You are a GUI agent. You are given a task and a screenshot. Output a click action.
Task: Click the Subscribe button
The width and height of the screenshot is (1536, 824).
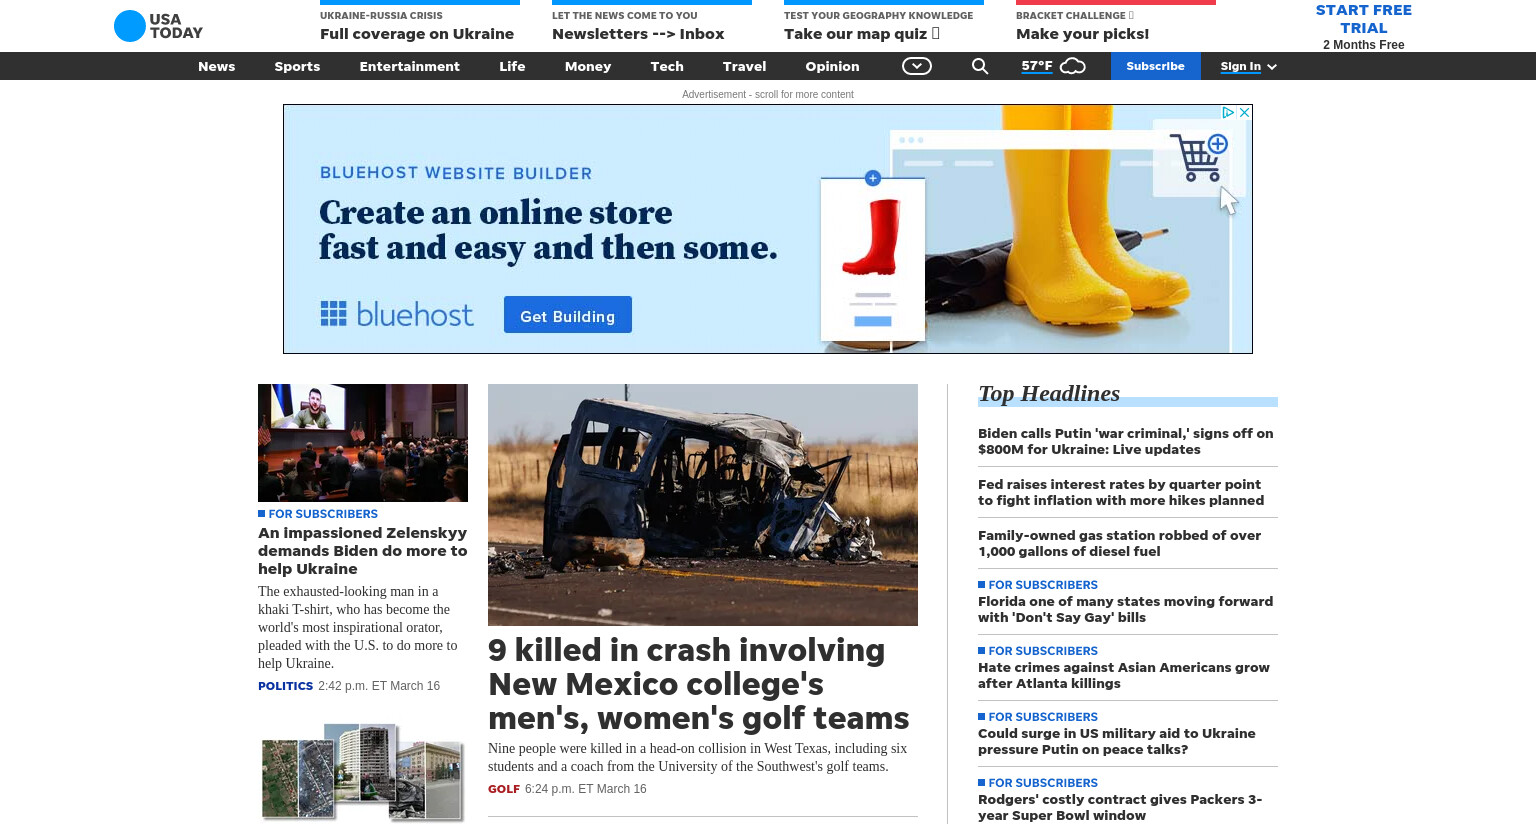[x=1155, y=66]
